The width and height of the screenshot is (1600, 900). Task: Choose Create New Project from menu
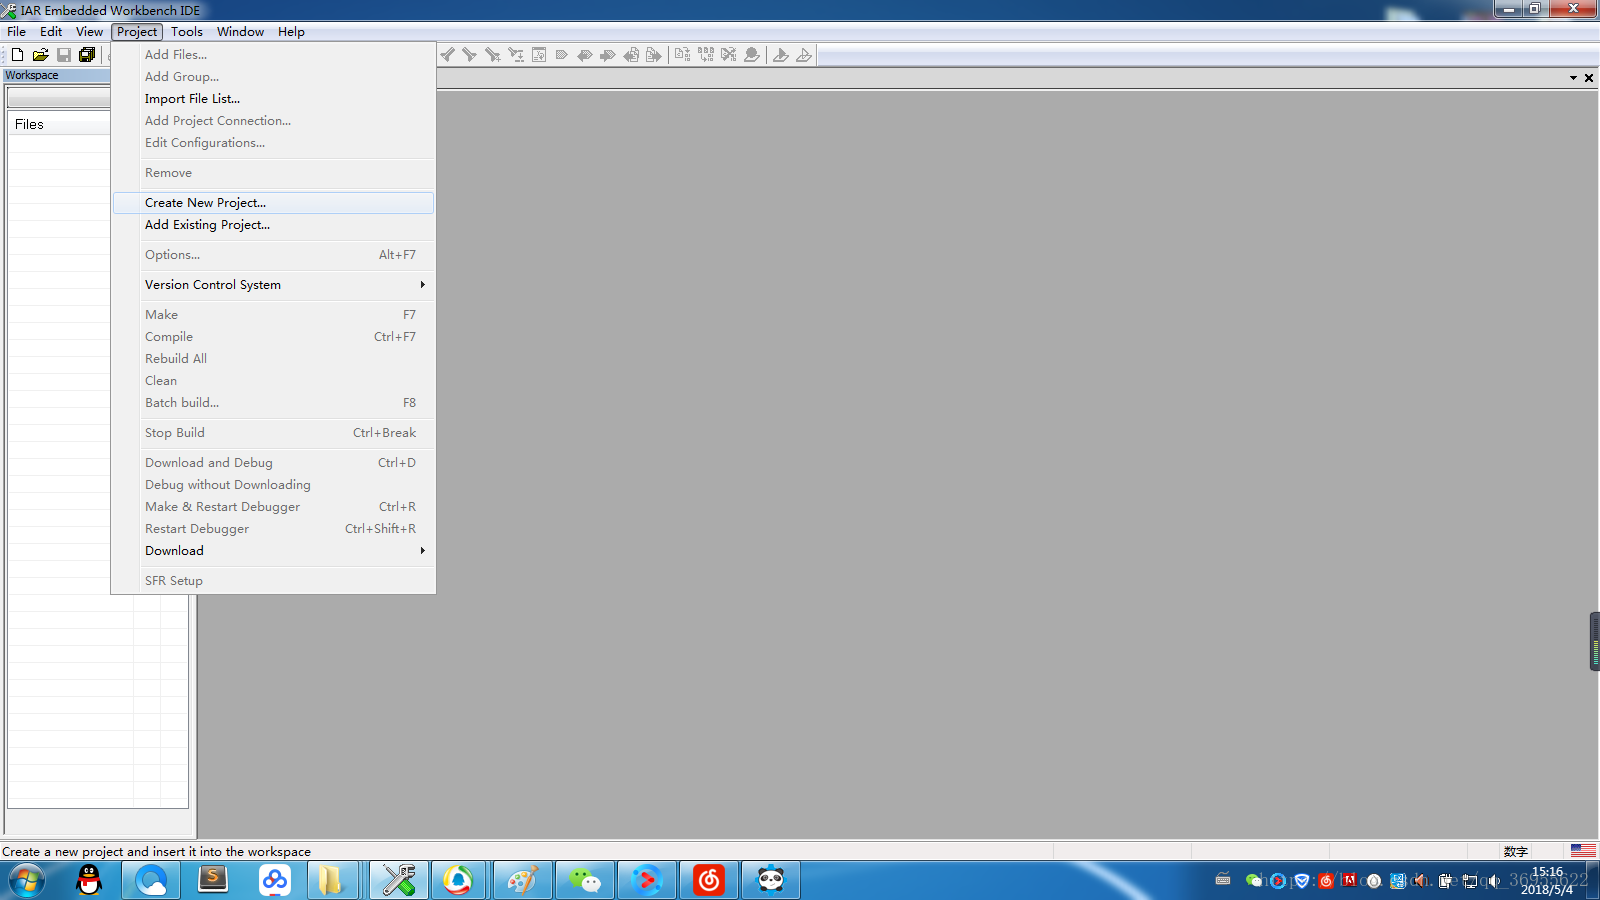[273, 203]
